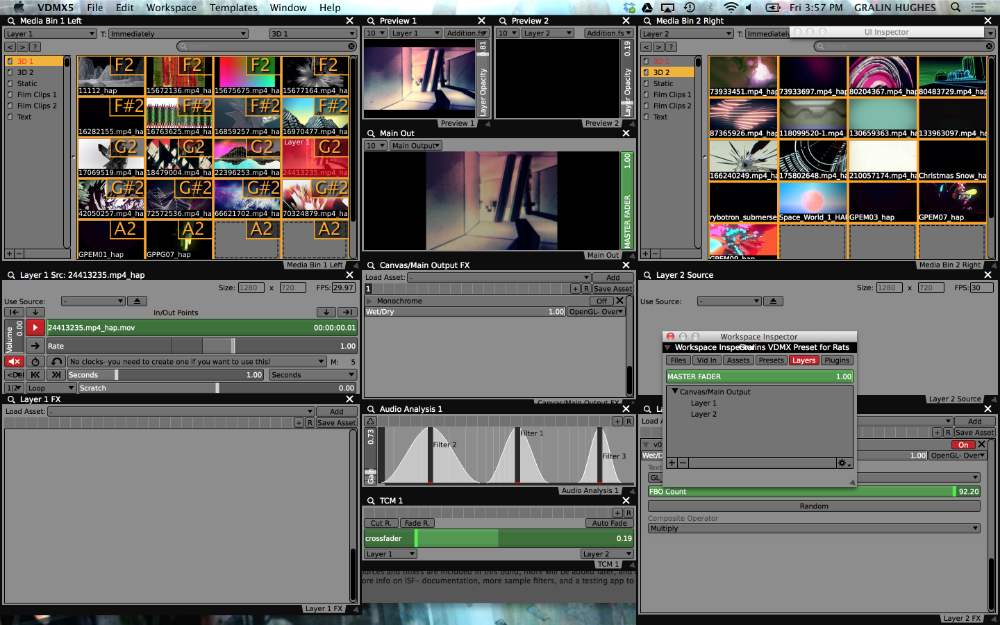
Task: Click Auto Fade button in TCM 1
Action: coord(609,523)
